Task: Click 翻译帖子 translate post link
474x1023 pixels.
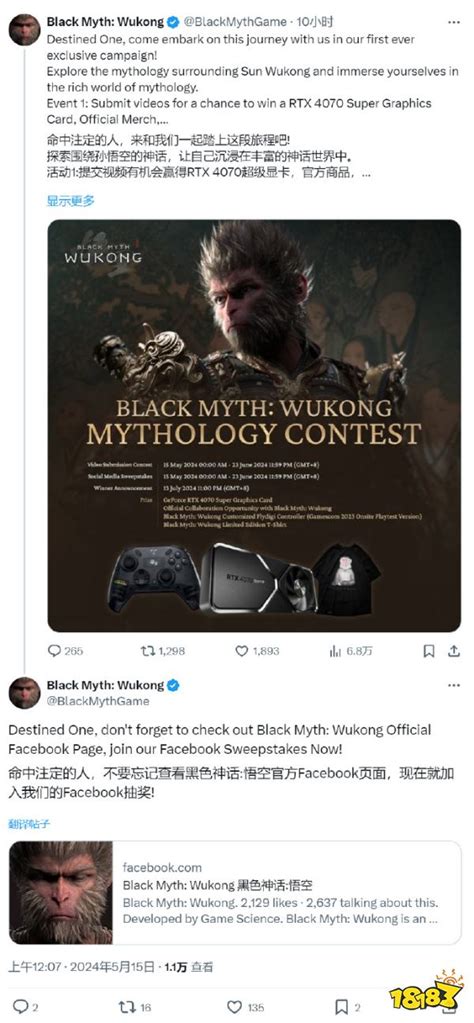Action: pos(29,824)
